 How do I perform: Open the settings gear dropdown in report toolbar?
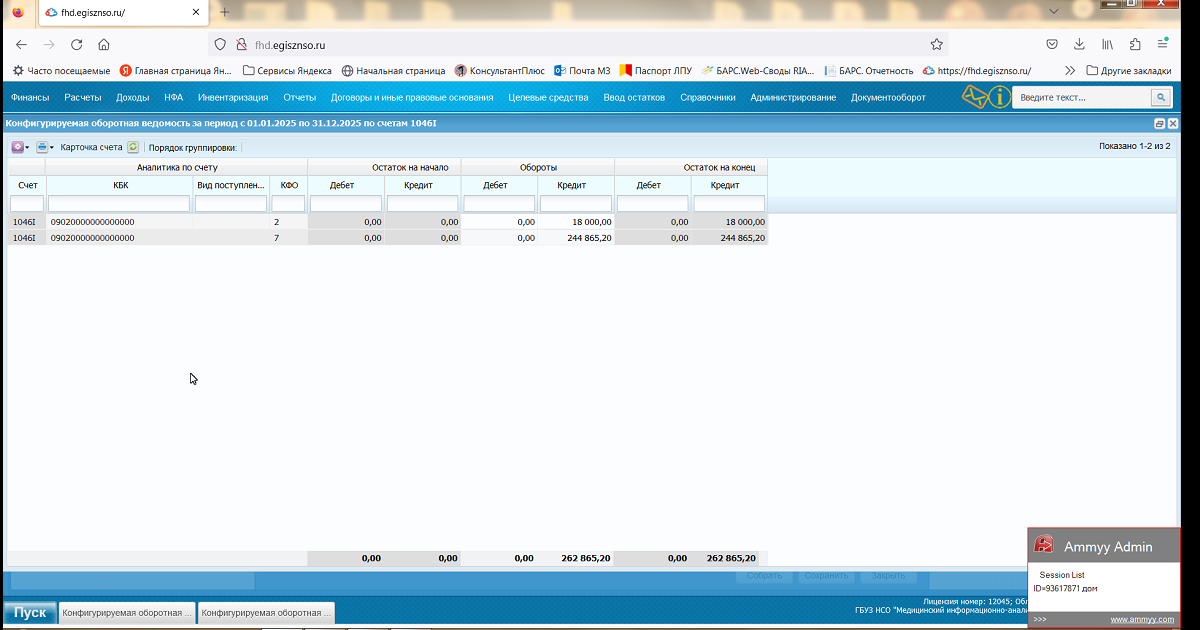(x=20, y=147)
